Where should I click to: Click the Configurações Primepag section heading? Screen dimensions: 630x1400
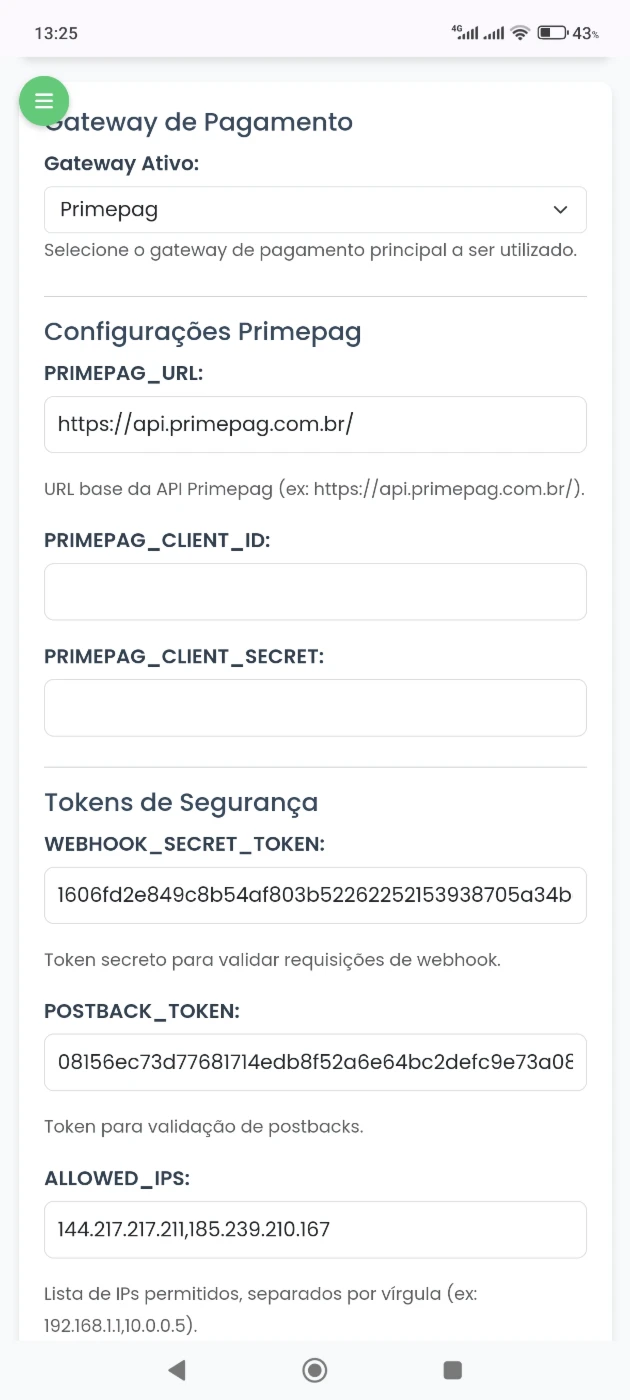click(x=203, y=332)
